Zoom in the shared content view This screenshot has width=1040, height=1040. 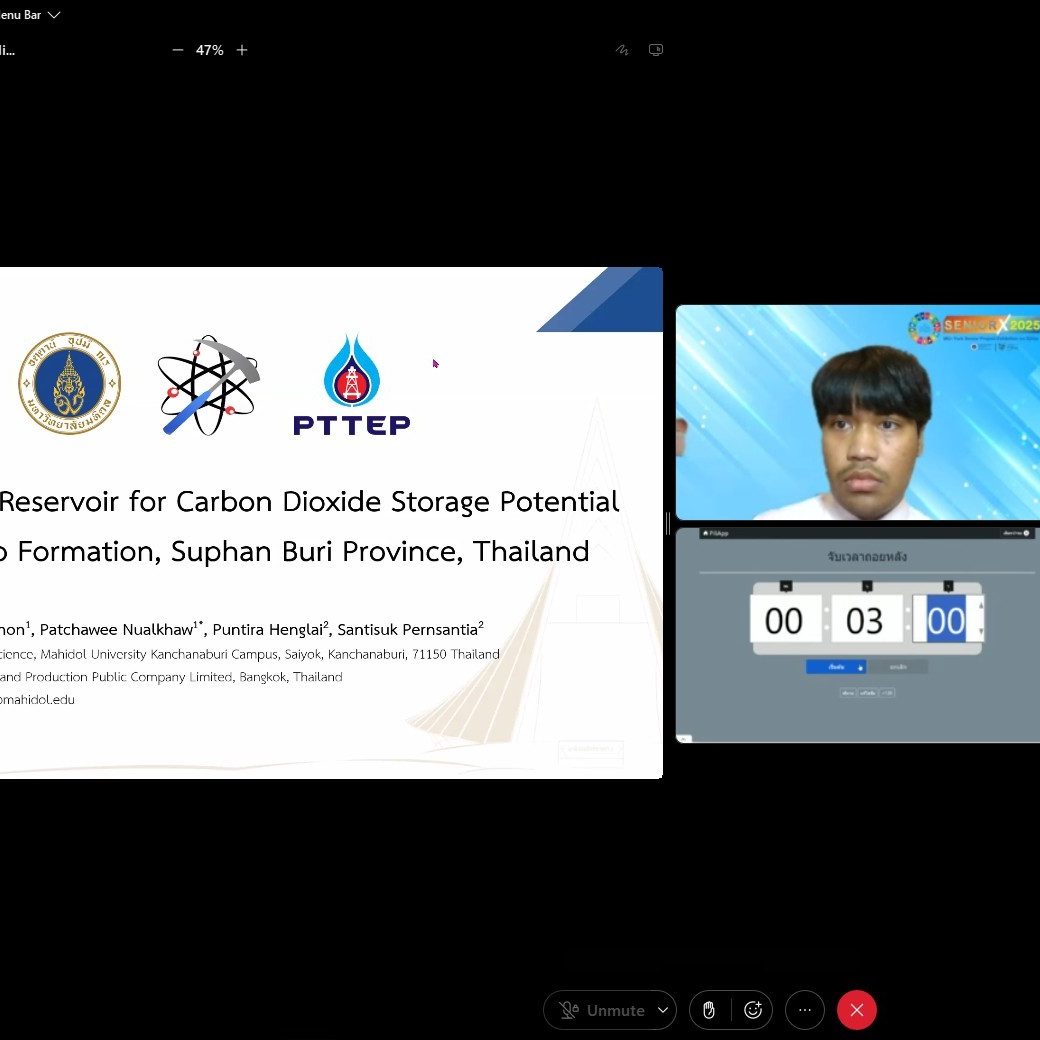242,50
